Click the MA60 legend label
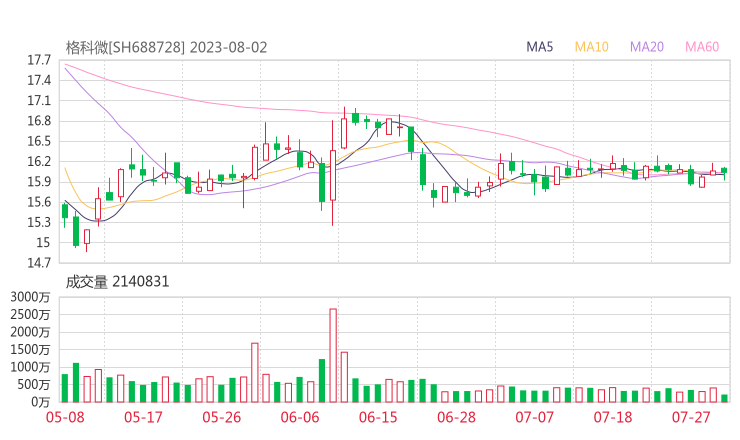The width and height of the screenshot is (740, 440). (702, 47)
